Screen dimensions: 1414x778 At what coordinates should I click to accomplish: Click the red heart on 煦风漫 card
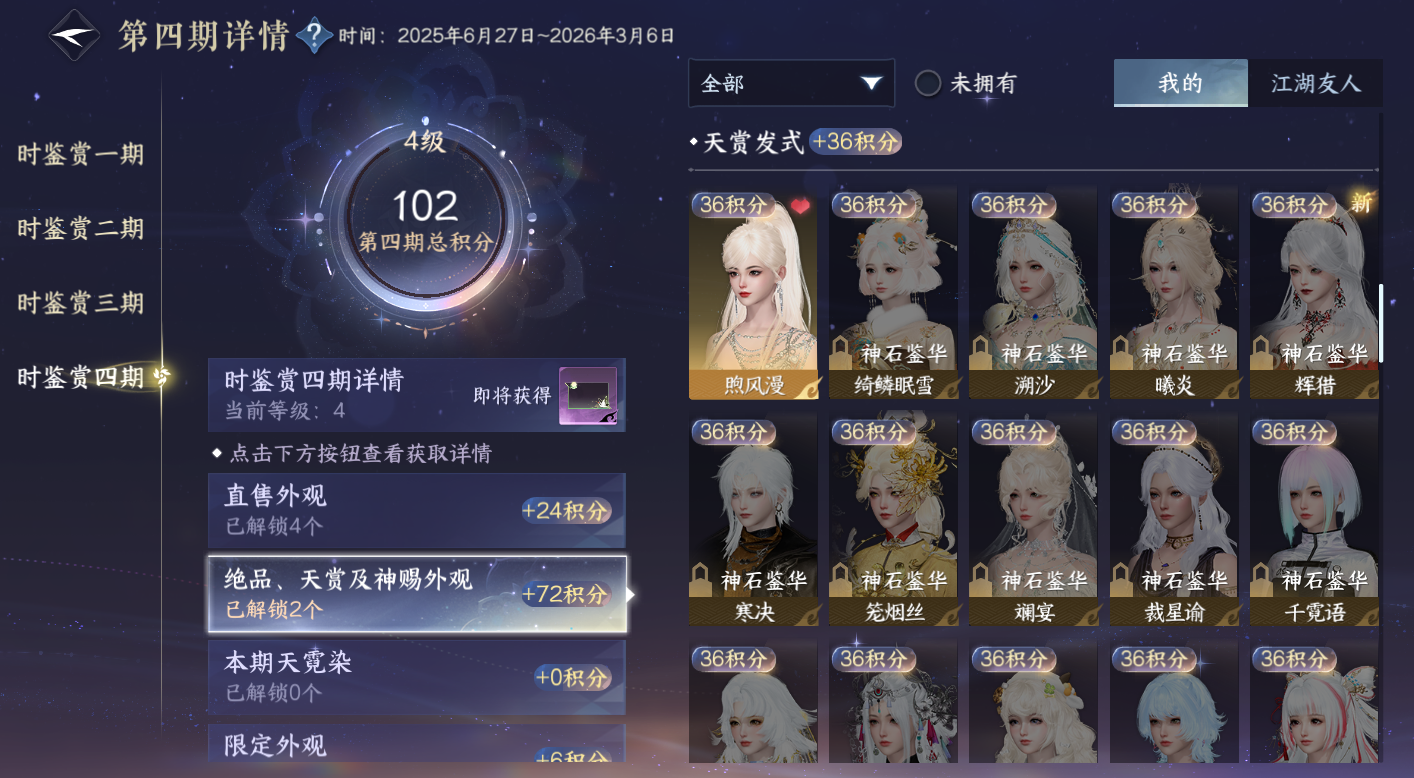point(800,206)
